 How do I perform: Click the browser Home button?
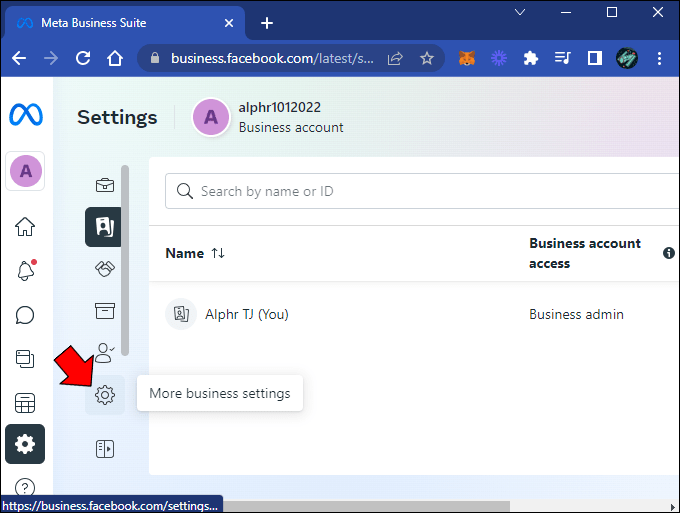point(115,58)
